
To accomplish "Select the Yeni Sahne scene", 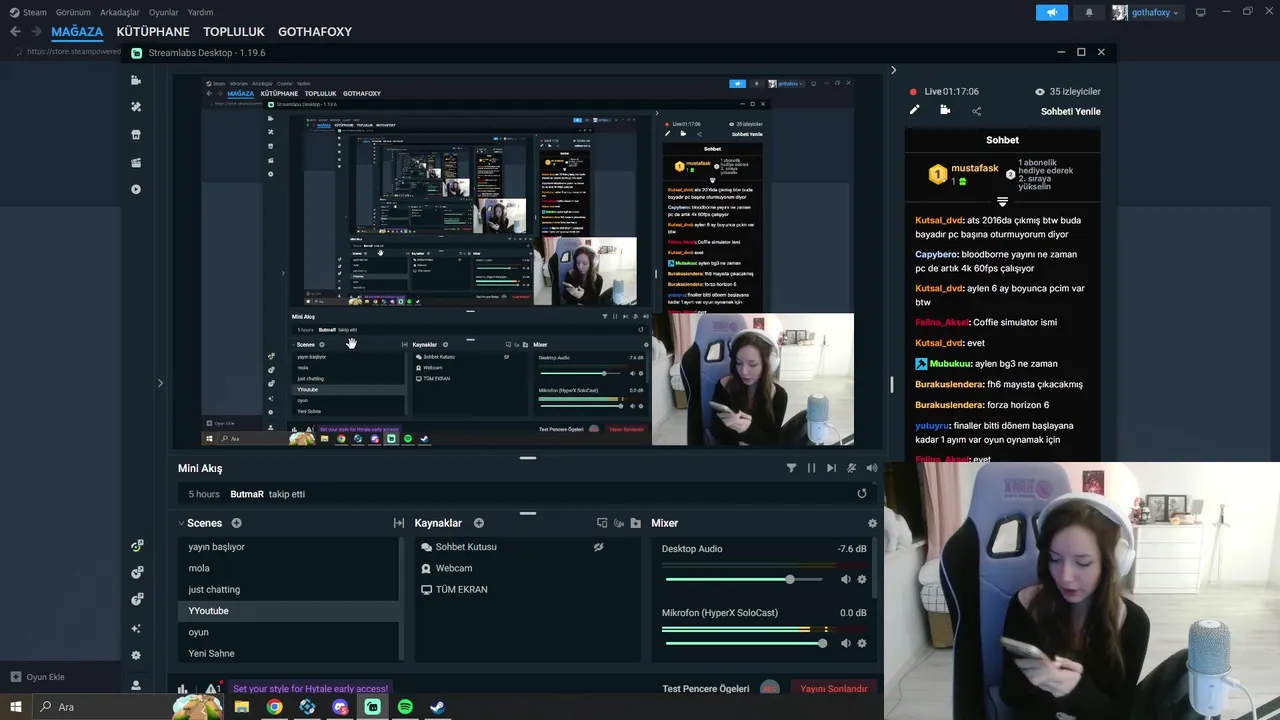I will [x=288, y=653].
